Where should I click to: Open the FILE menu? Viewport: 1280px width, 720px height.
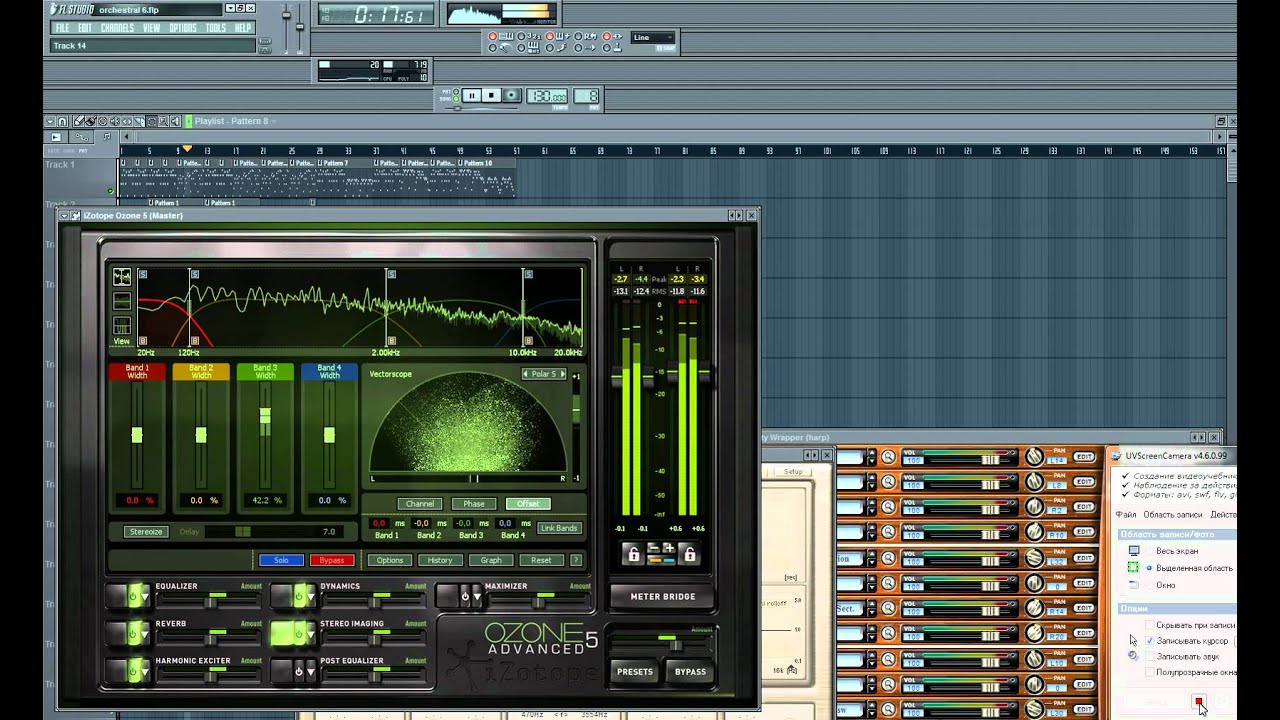(63, 28)
